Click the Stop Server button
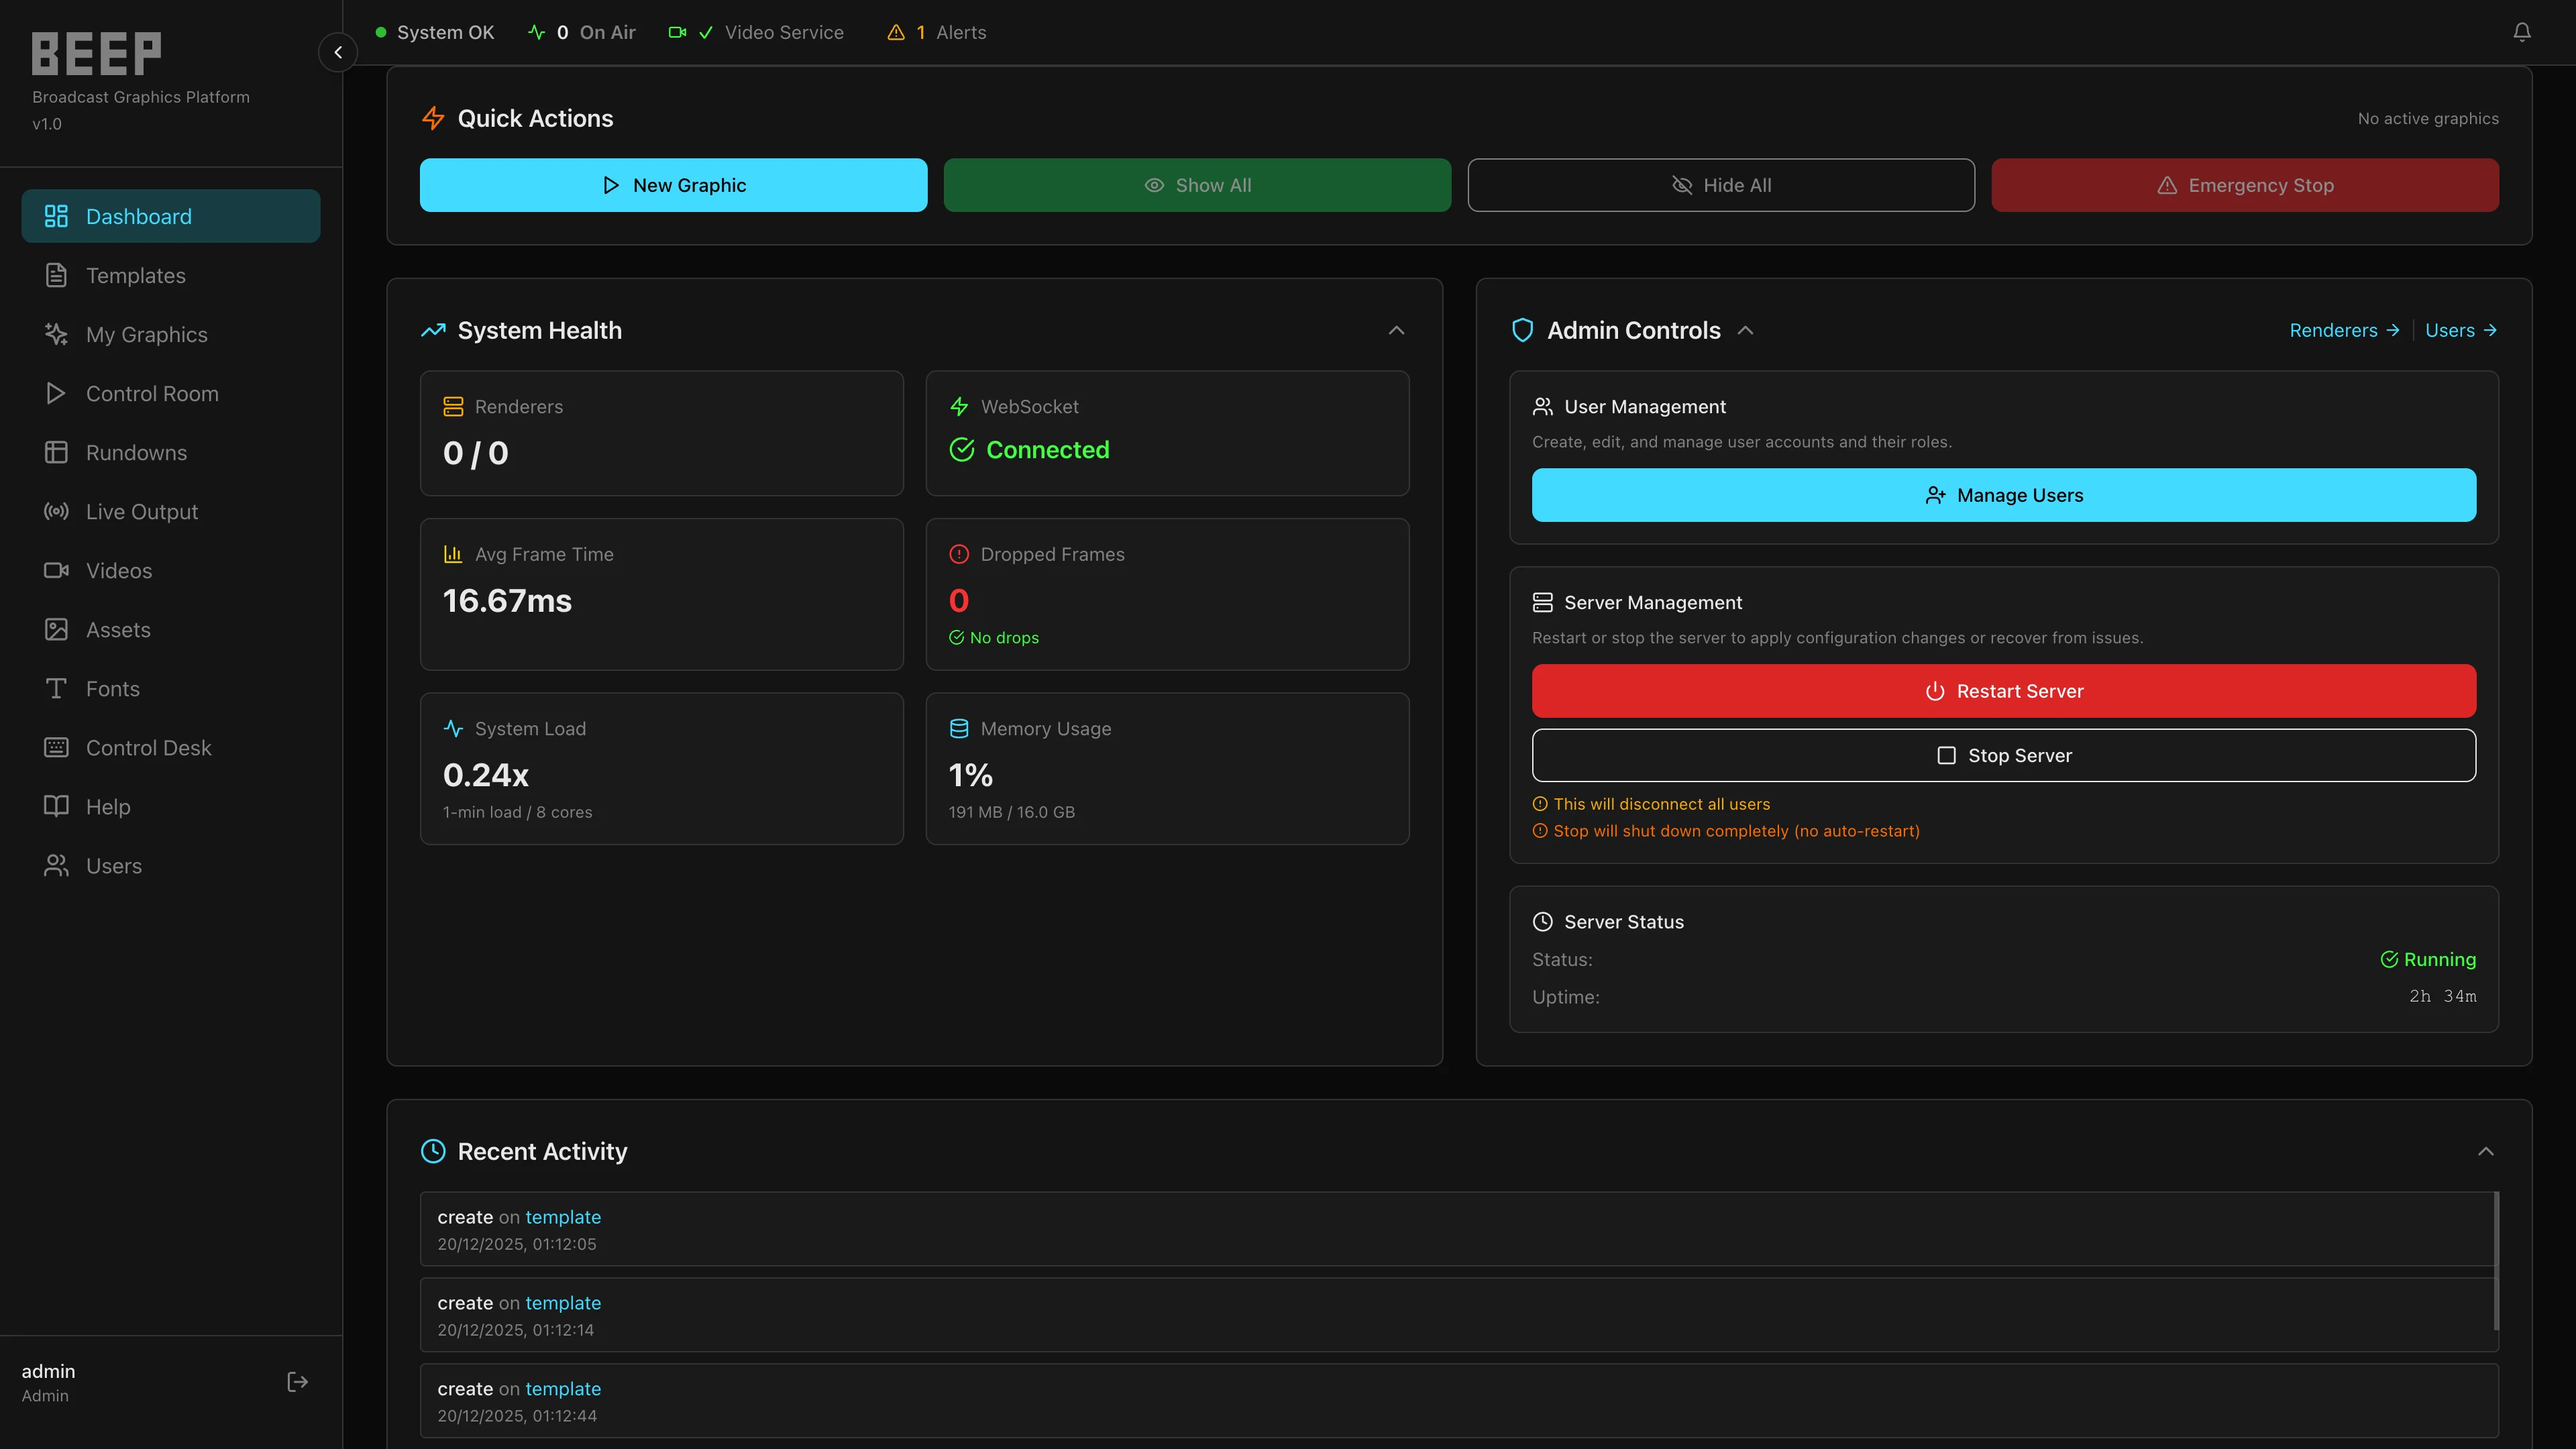 tap(2004, 755)
